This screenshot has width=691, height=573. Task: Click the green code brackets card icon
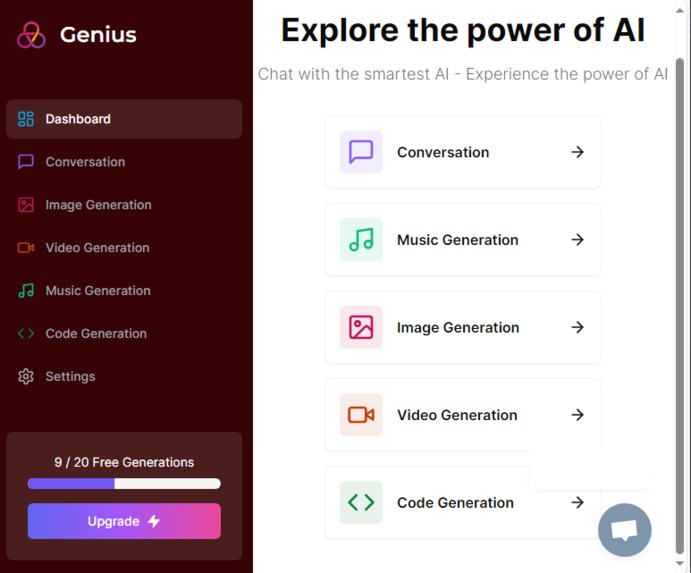[361, 502]
